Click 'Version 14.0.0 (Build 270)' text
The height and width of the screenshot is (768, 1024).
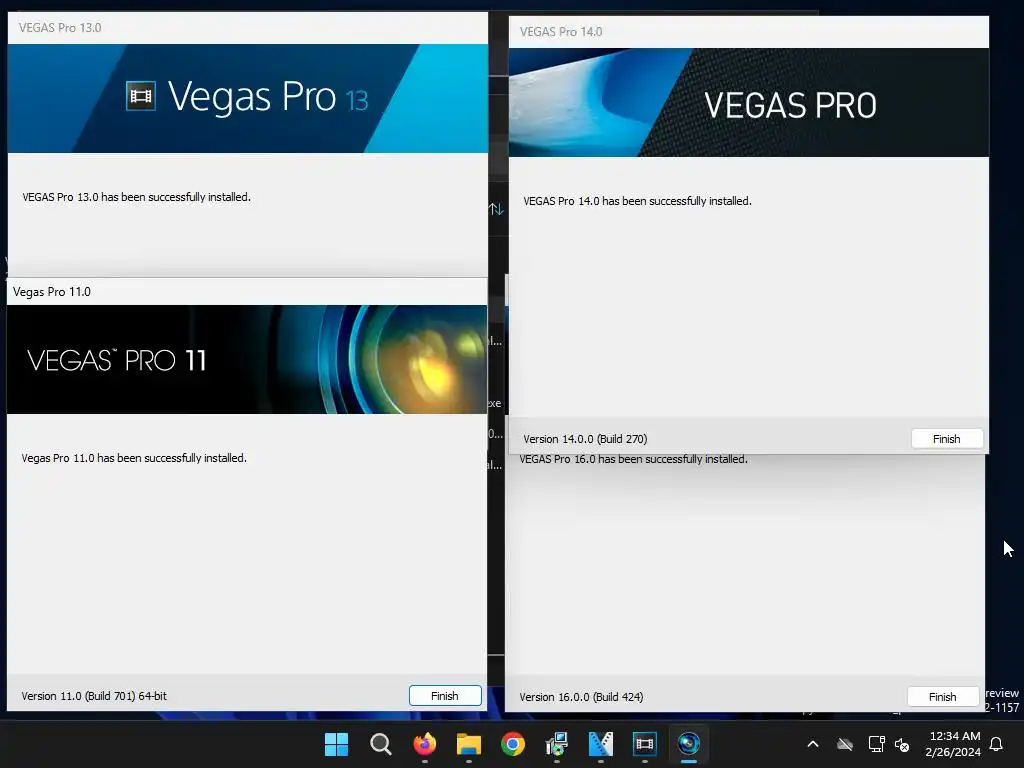click(585, 439)
